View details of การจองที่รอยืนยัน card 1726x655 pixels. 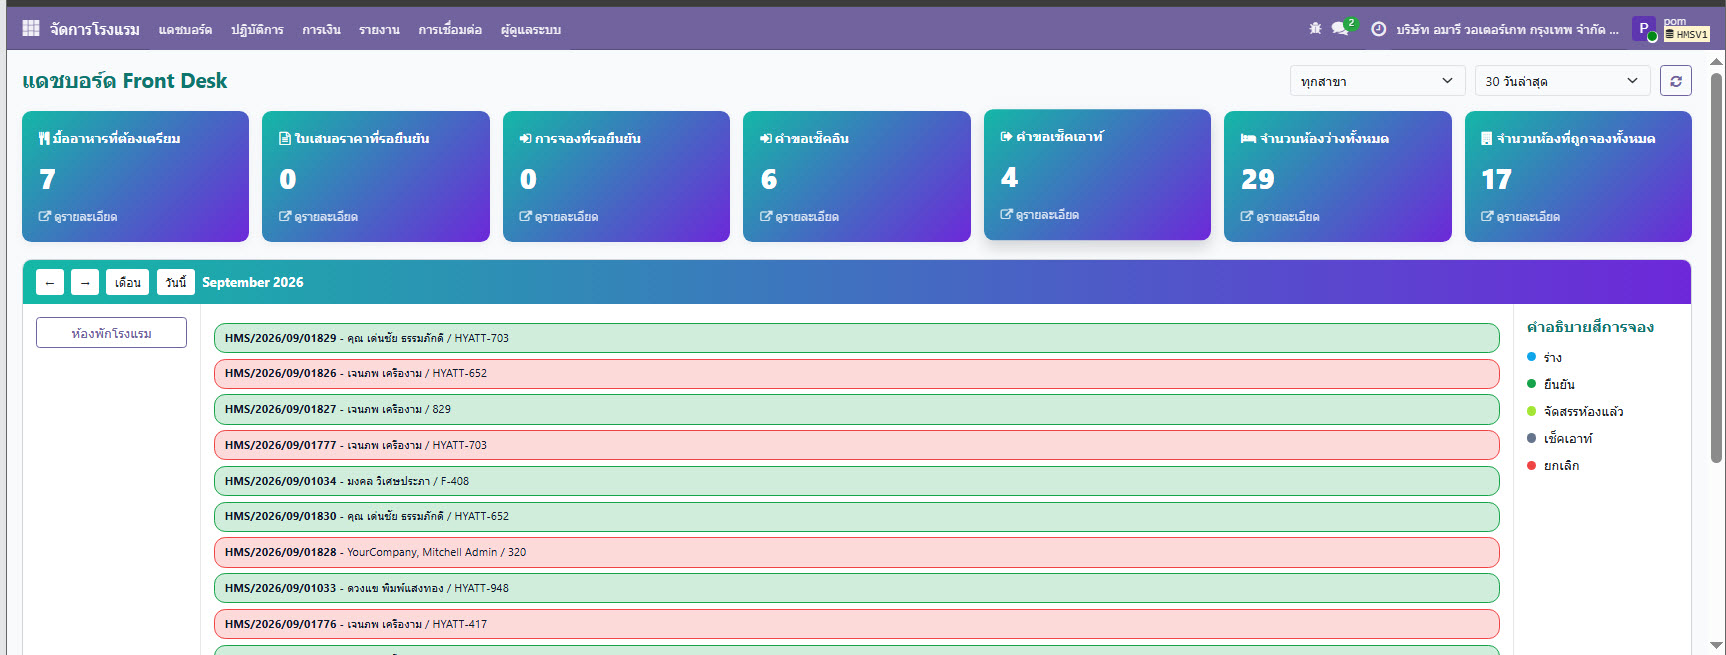coord(559,216)
